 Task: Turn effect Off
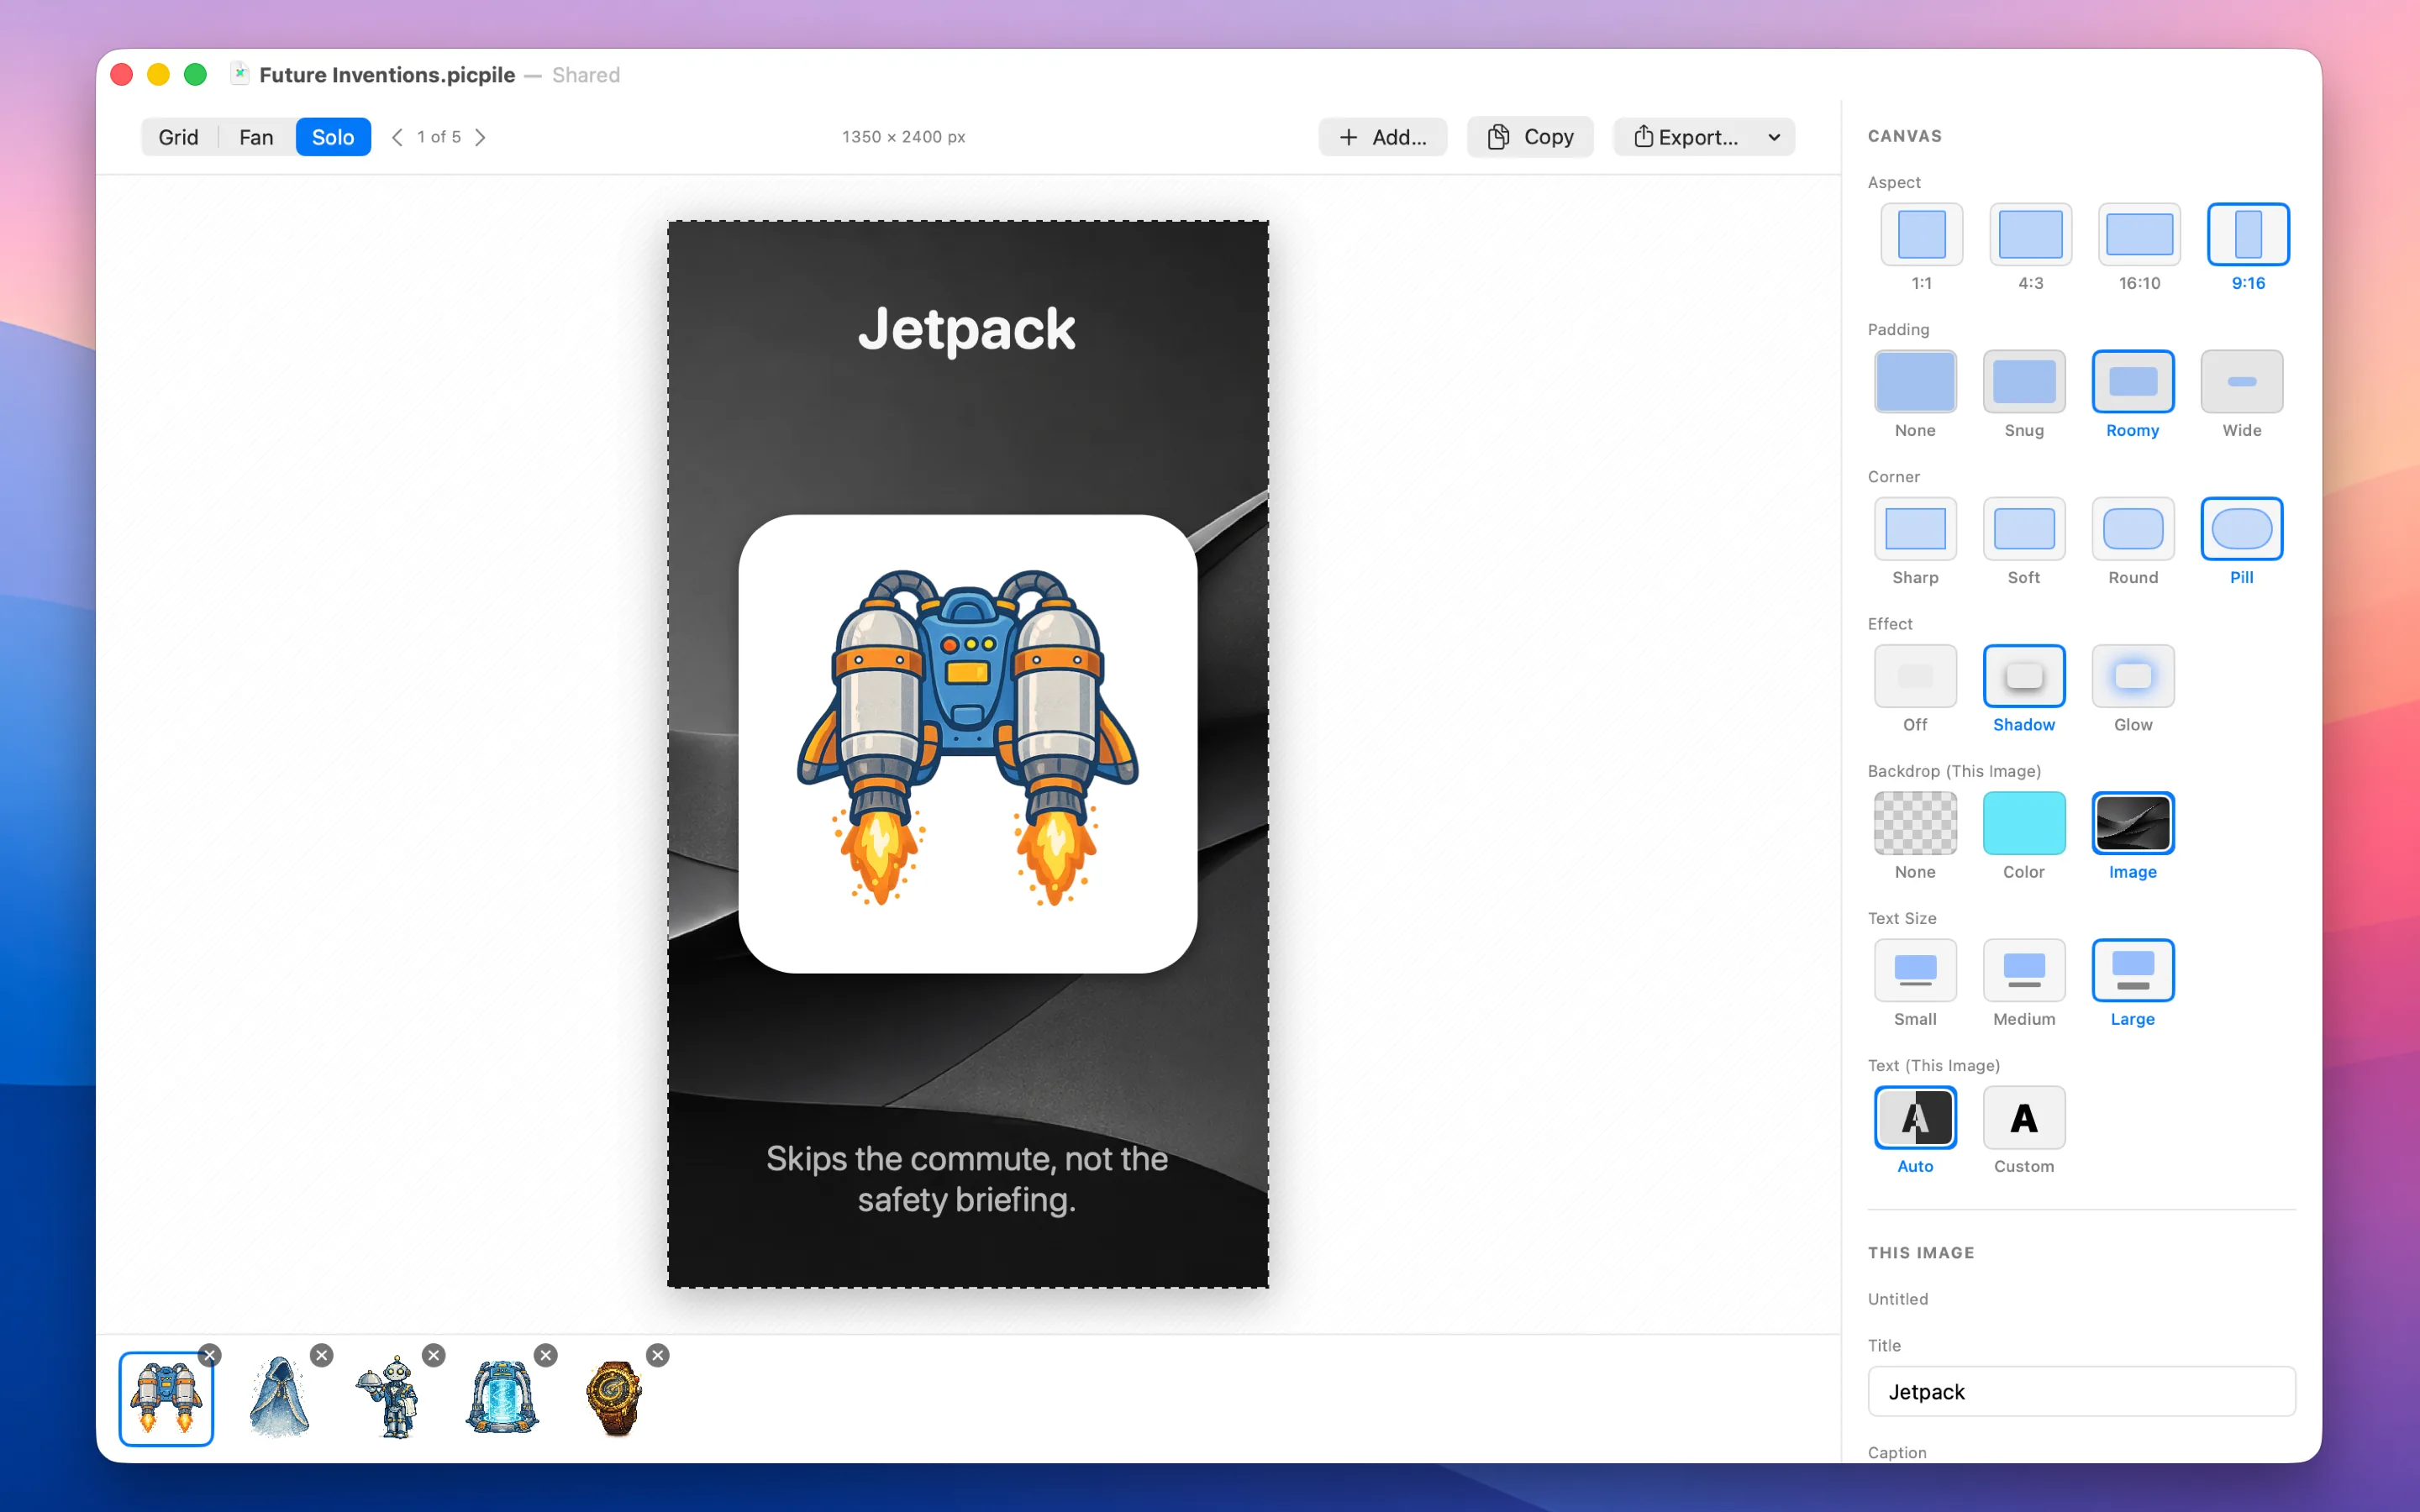pyautogui.click(x=1915, y=676)
